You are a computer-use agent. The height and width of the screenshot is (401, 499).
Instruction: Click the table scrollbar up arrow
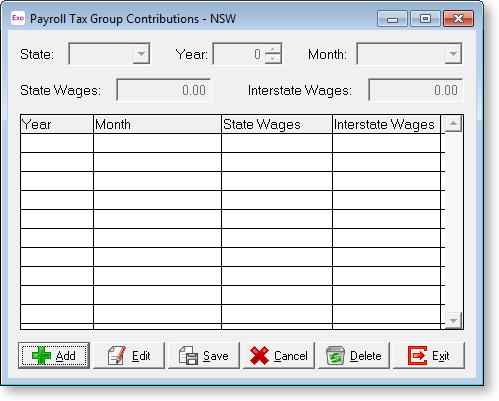pos(453,124)
